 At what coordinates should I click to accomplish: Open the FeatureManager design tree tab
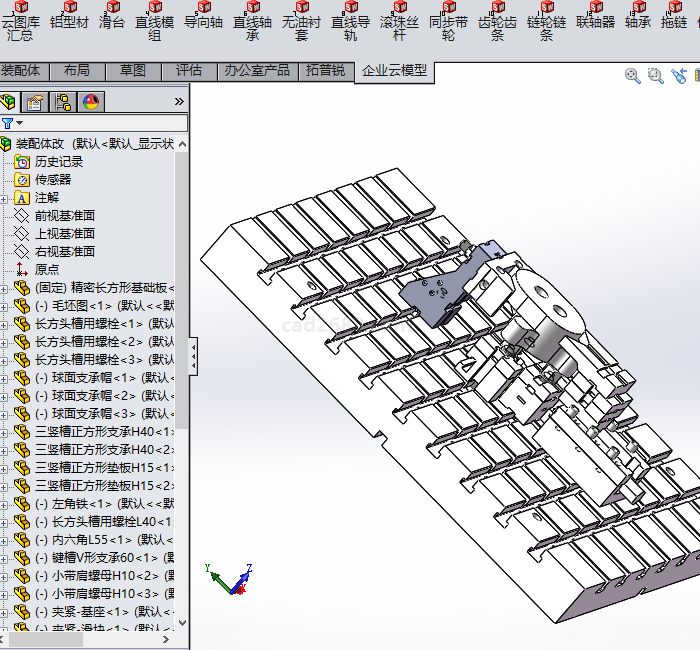(x=10, y=101)
